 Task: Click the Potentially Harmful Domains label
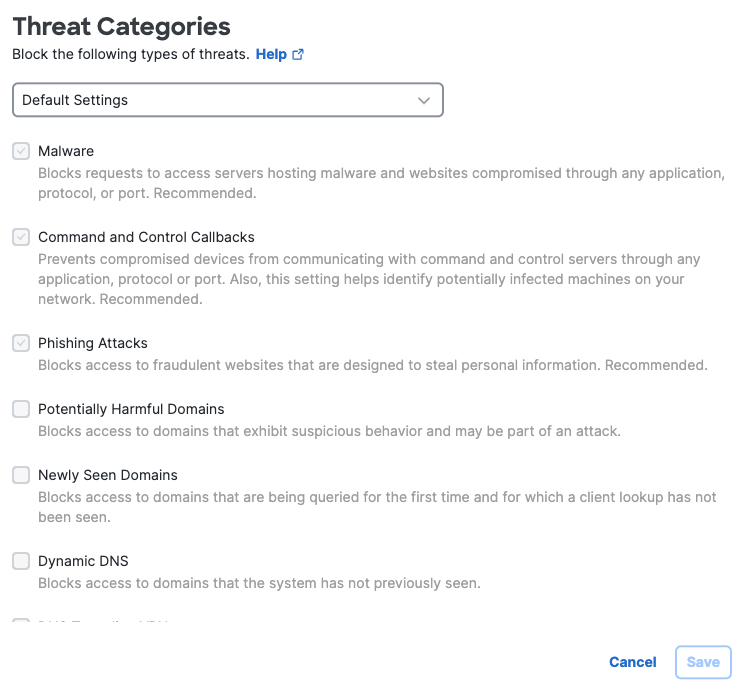click(x=131, y=409)
